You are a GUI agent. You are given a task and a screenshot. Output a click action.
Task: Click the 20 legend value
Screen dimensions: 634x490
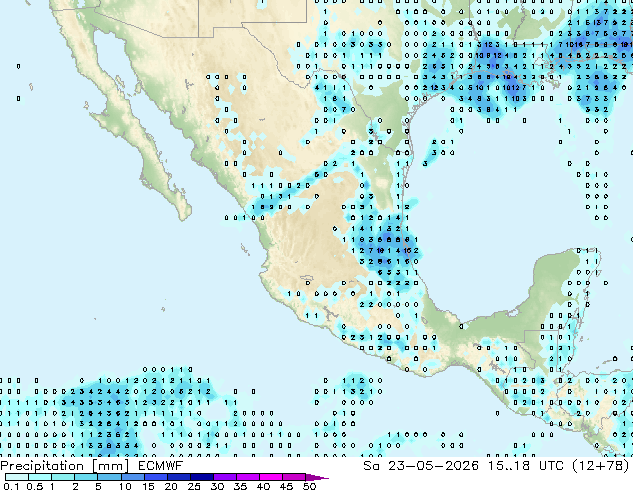pos(171,486)
